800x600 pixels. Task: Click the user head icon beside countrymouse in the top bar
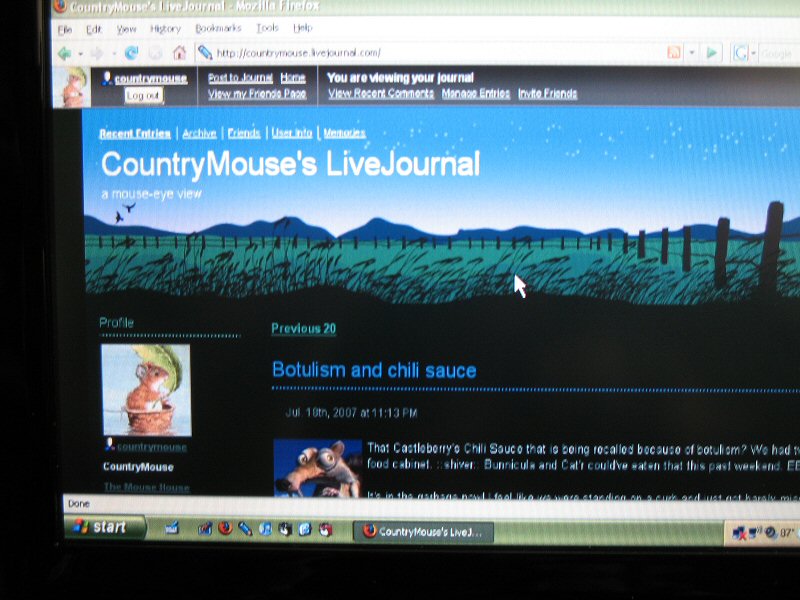[107, 78]
